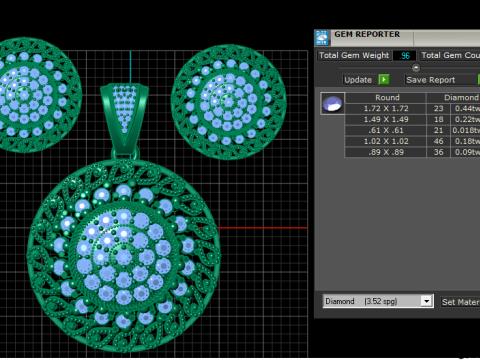This screenshot has height=360, width=480.
Task: Click the Total Gem Weight value field
Action: point(404,55)
